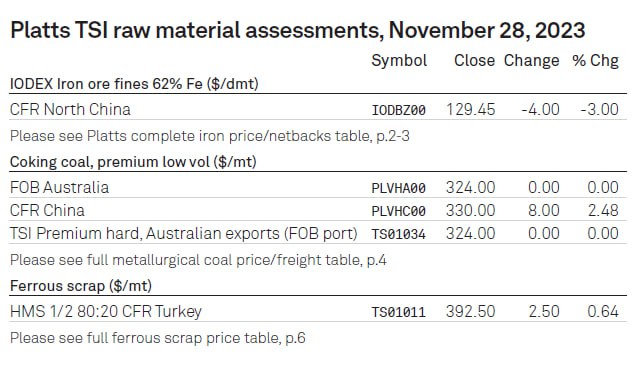Select the TSI Premium hard Australian exports row
Viewport: 640px width, 366px height.
point(318,233)
